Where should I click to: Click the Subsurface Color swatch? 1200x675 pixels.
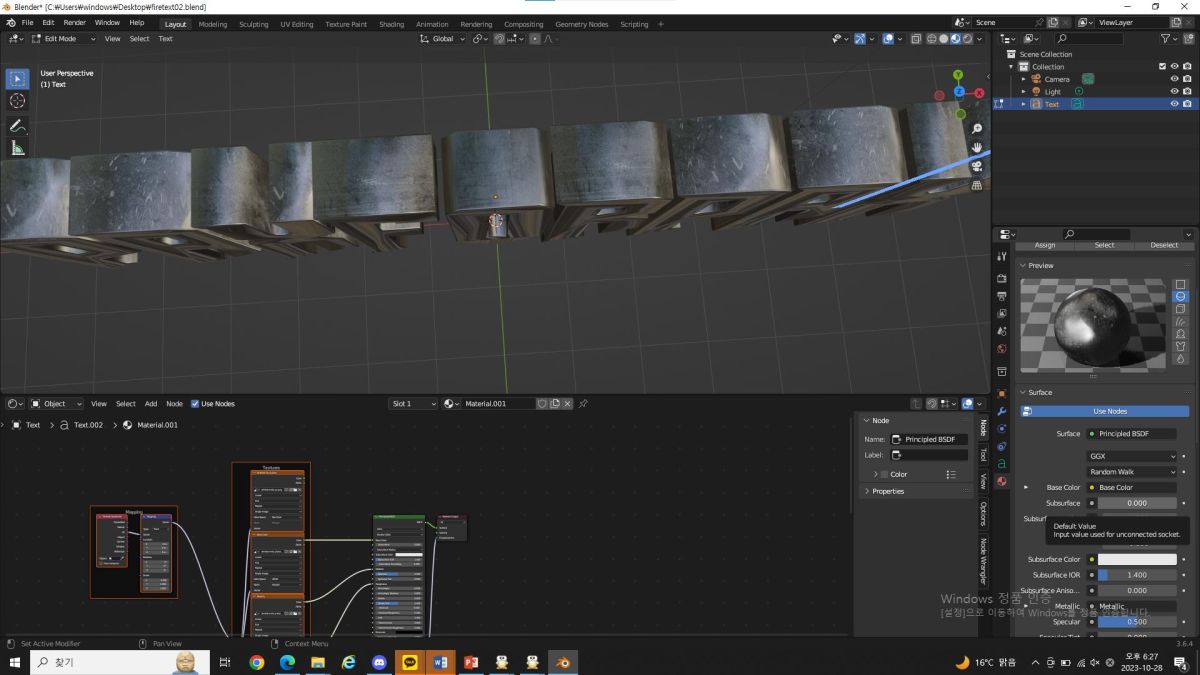pyautogui.click(x=1137, y=559)
